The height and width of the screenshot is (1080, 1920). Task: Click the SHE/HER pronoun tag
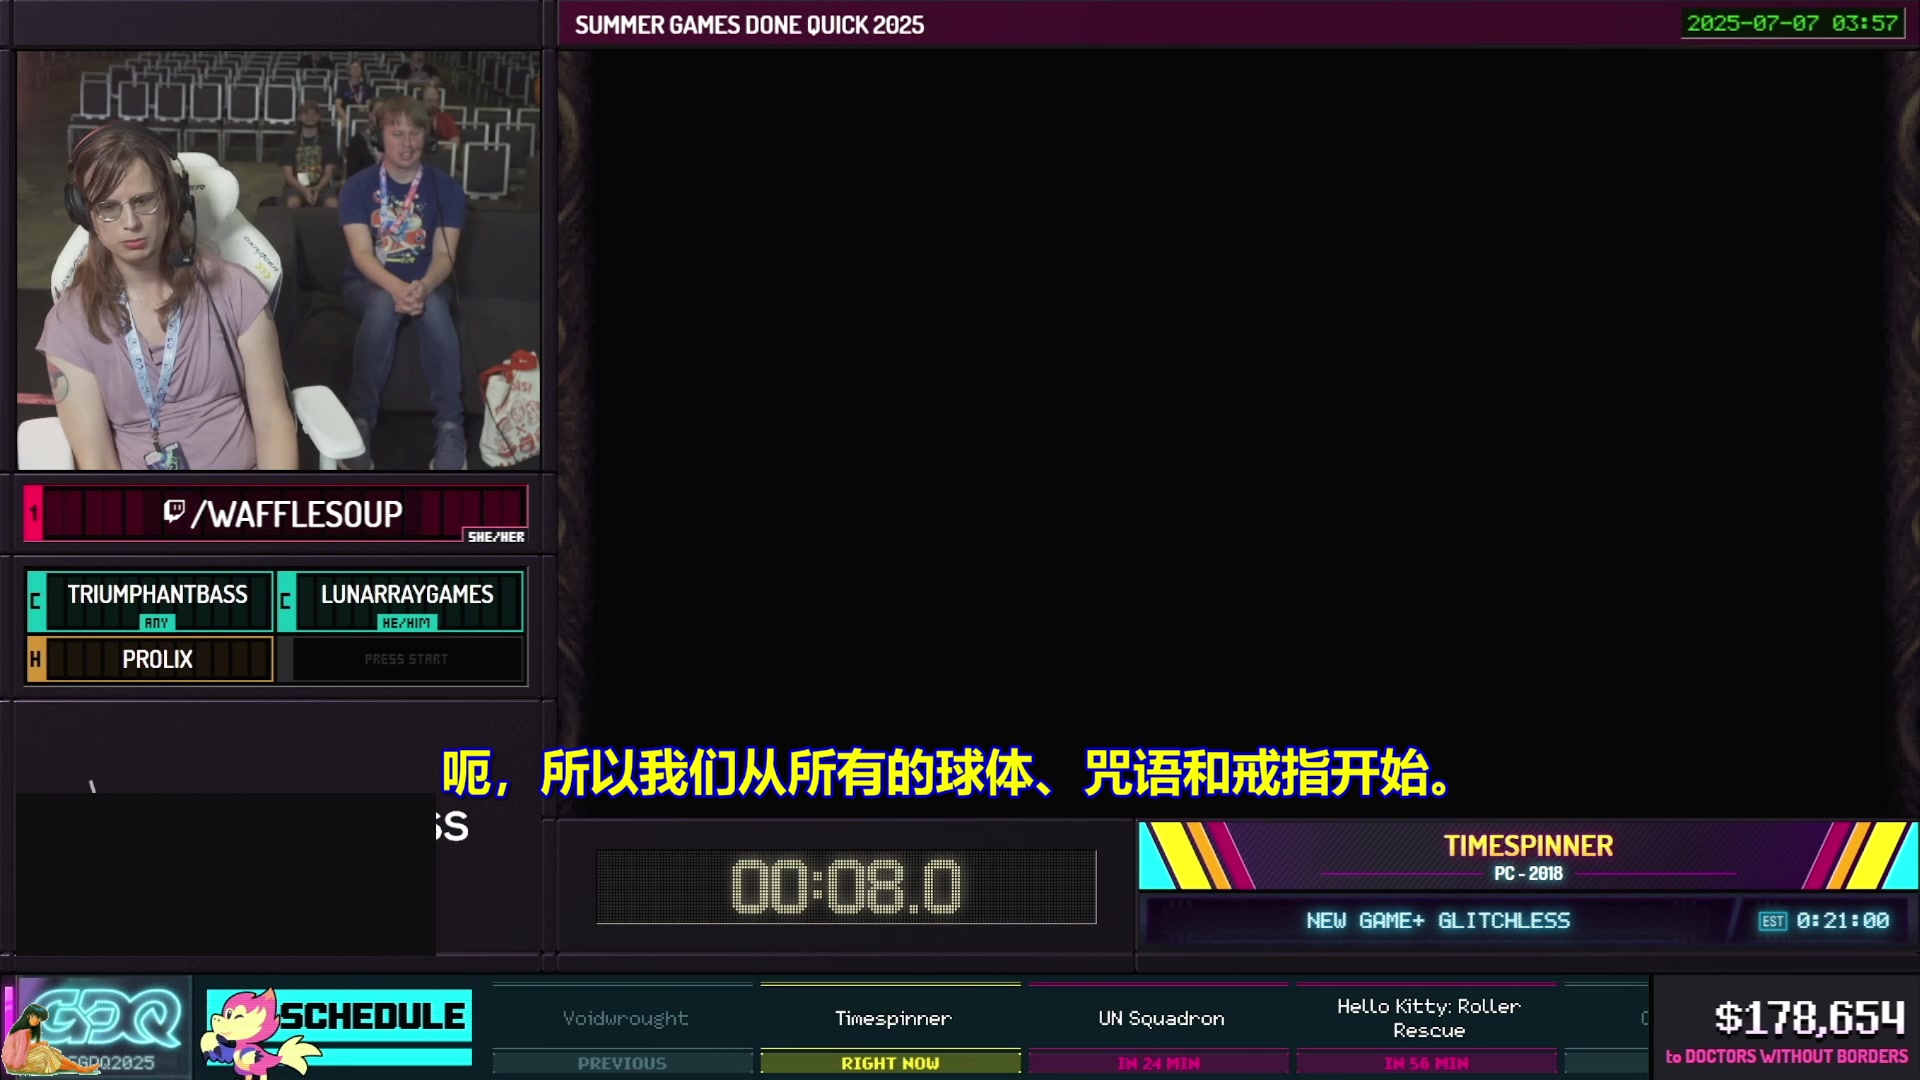(x=496, y=537)
